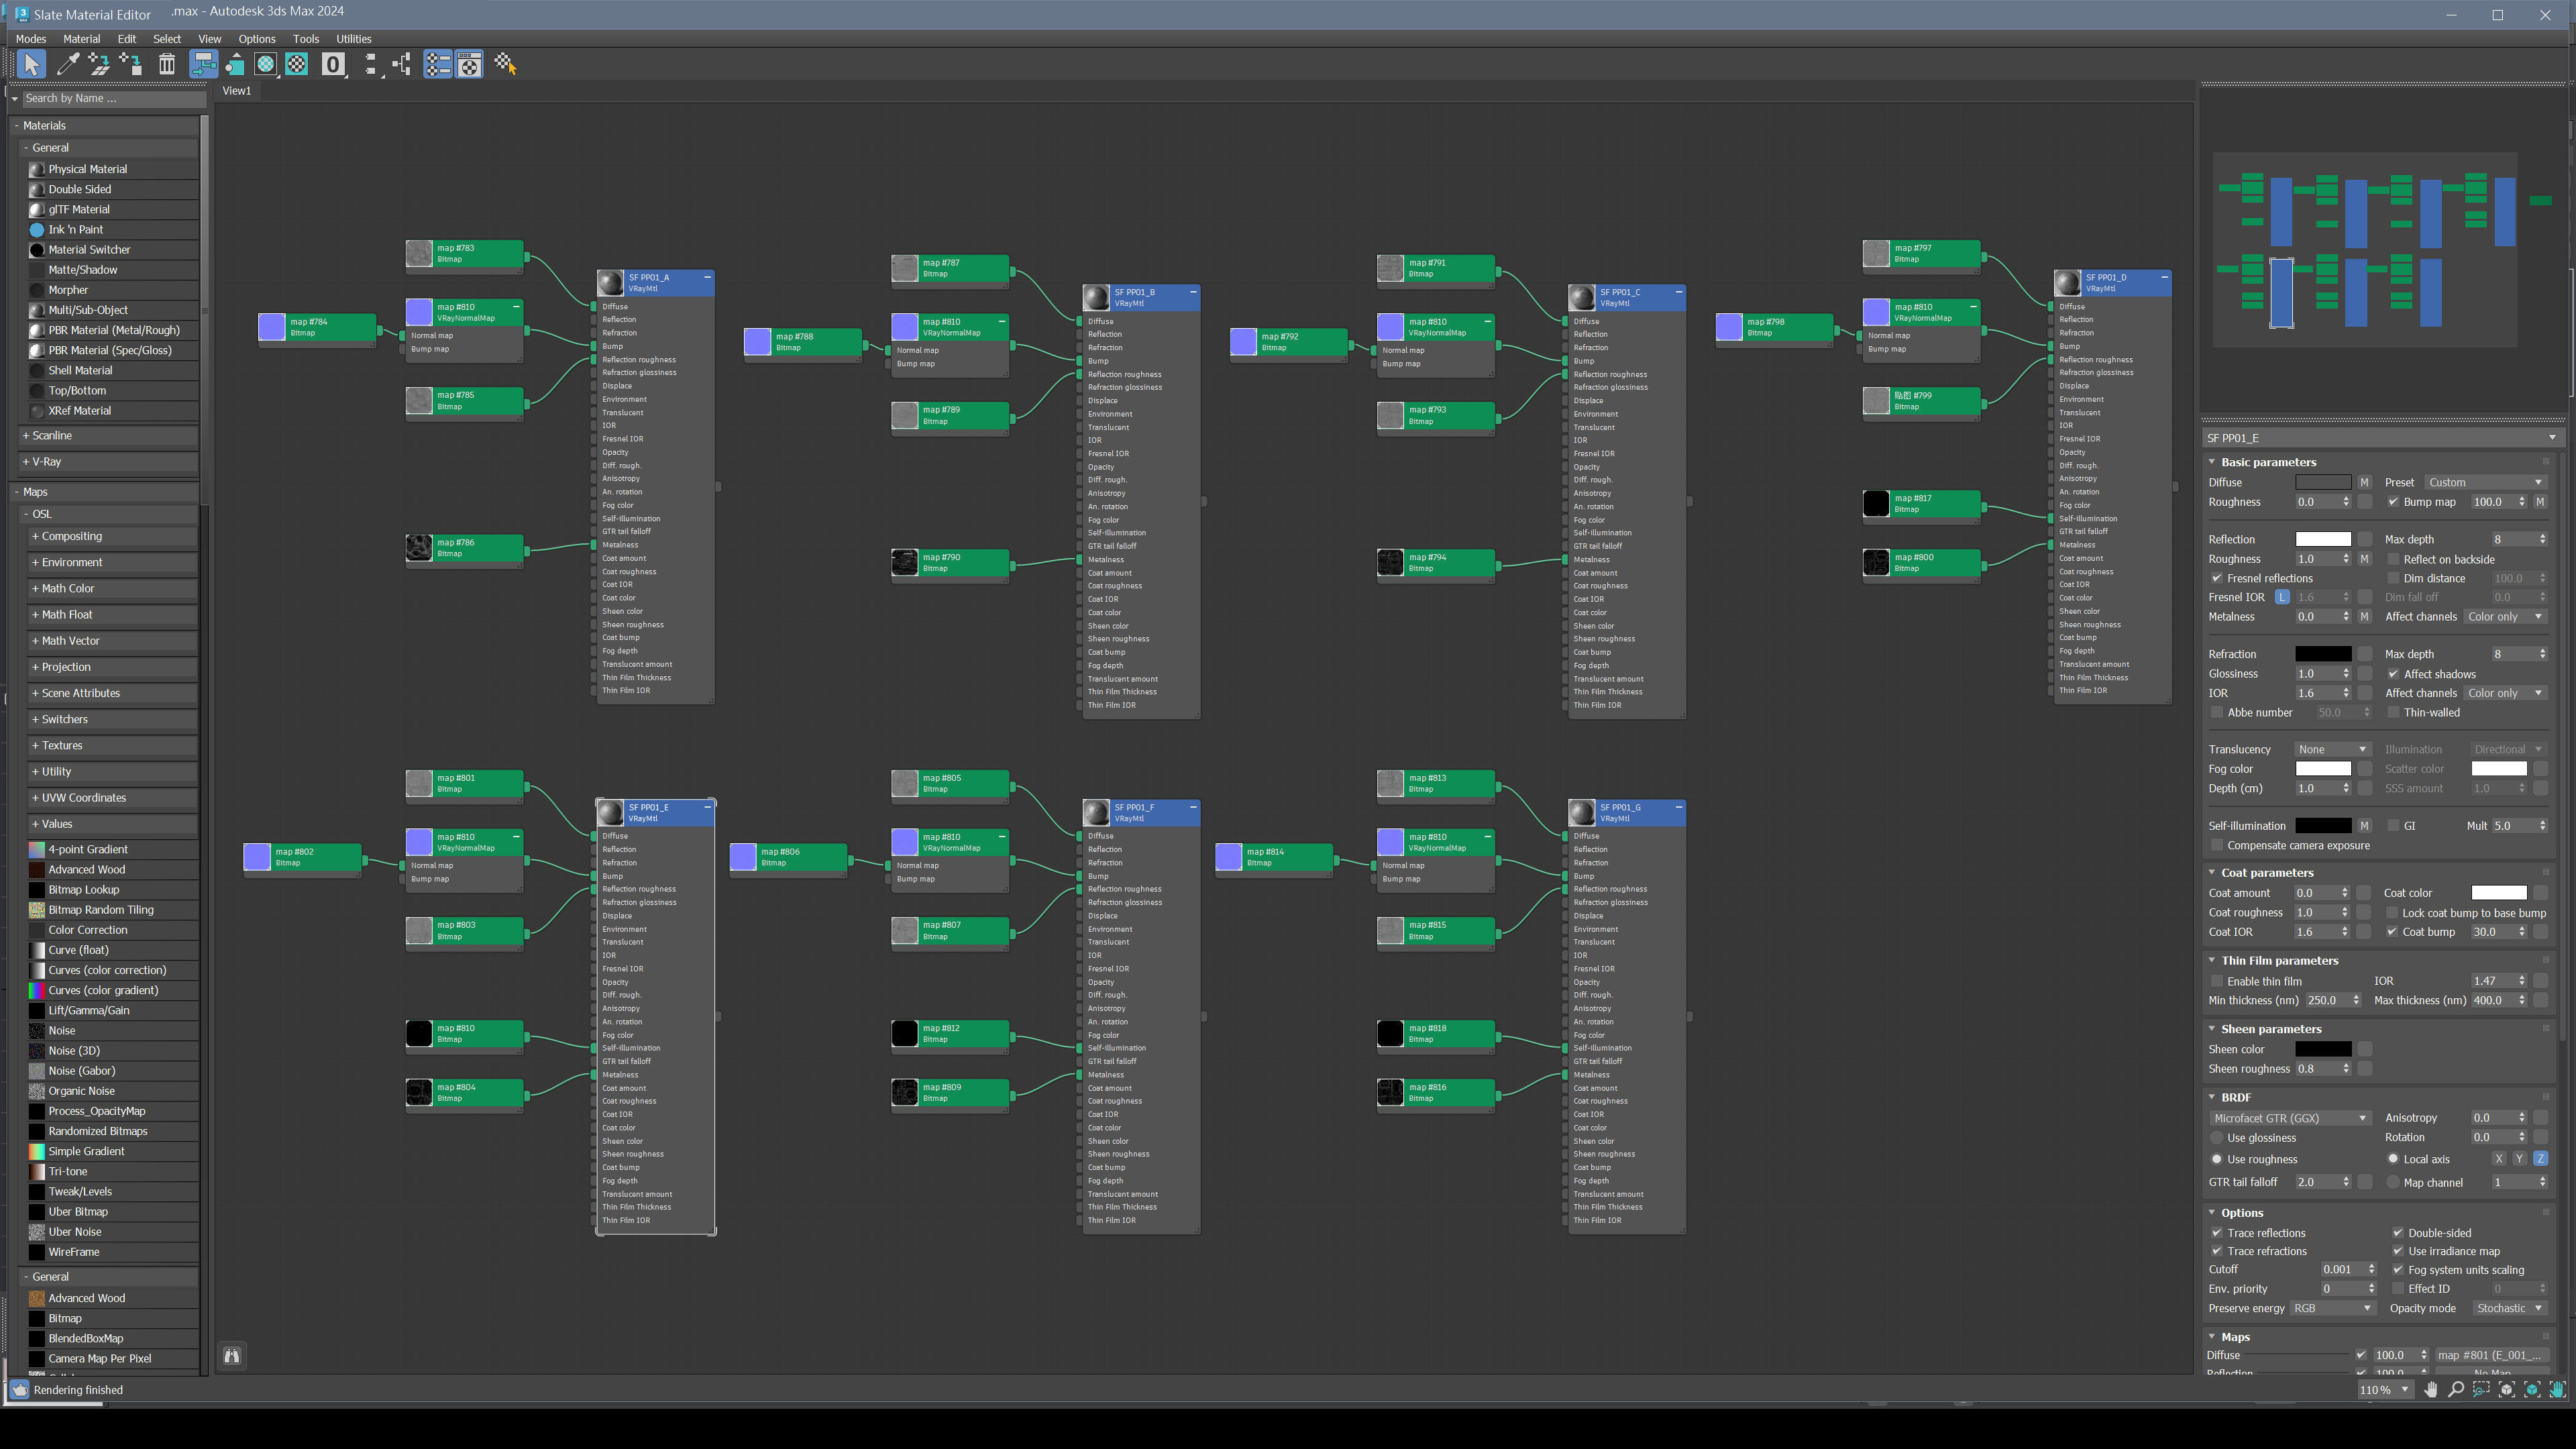The height and width of the screenshot is (1449, 2576).
Task: Click the Material ID Channel 0 button
Action: pos(333,65)
